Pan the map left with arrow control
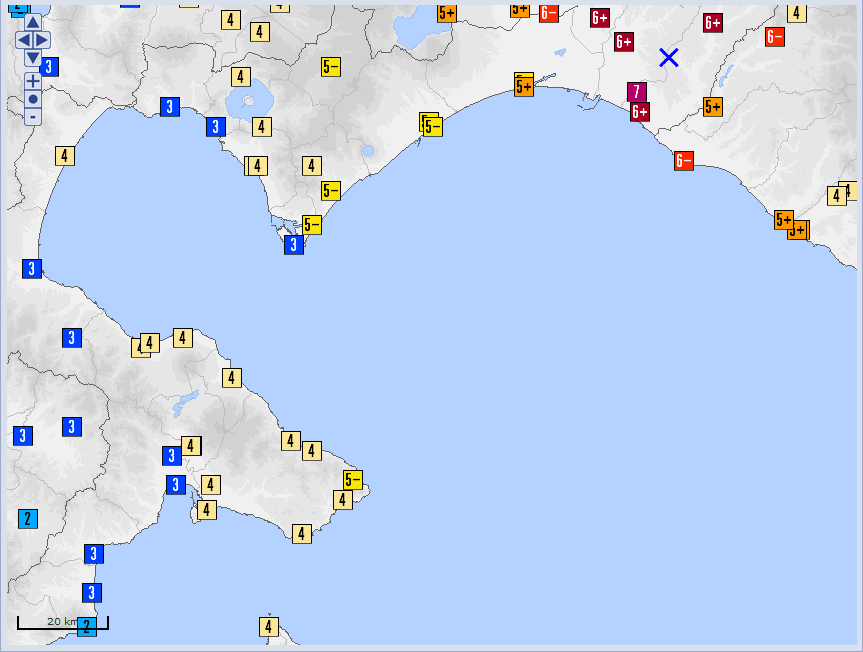 click(x=24, y=40)
